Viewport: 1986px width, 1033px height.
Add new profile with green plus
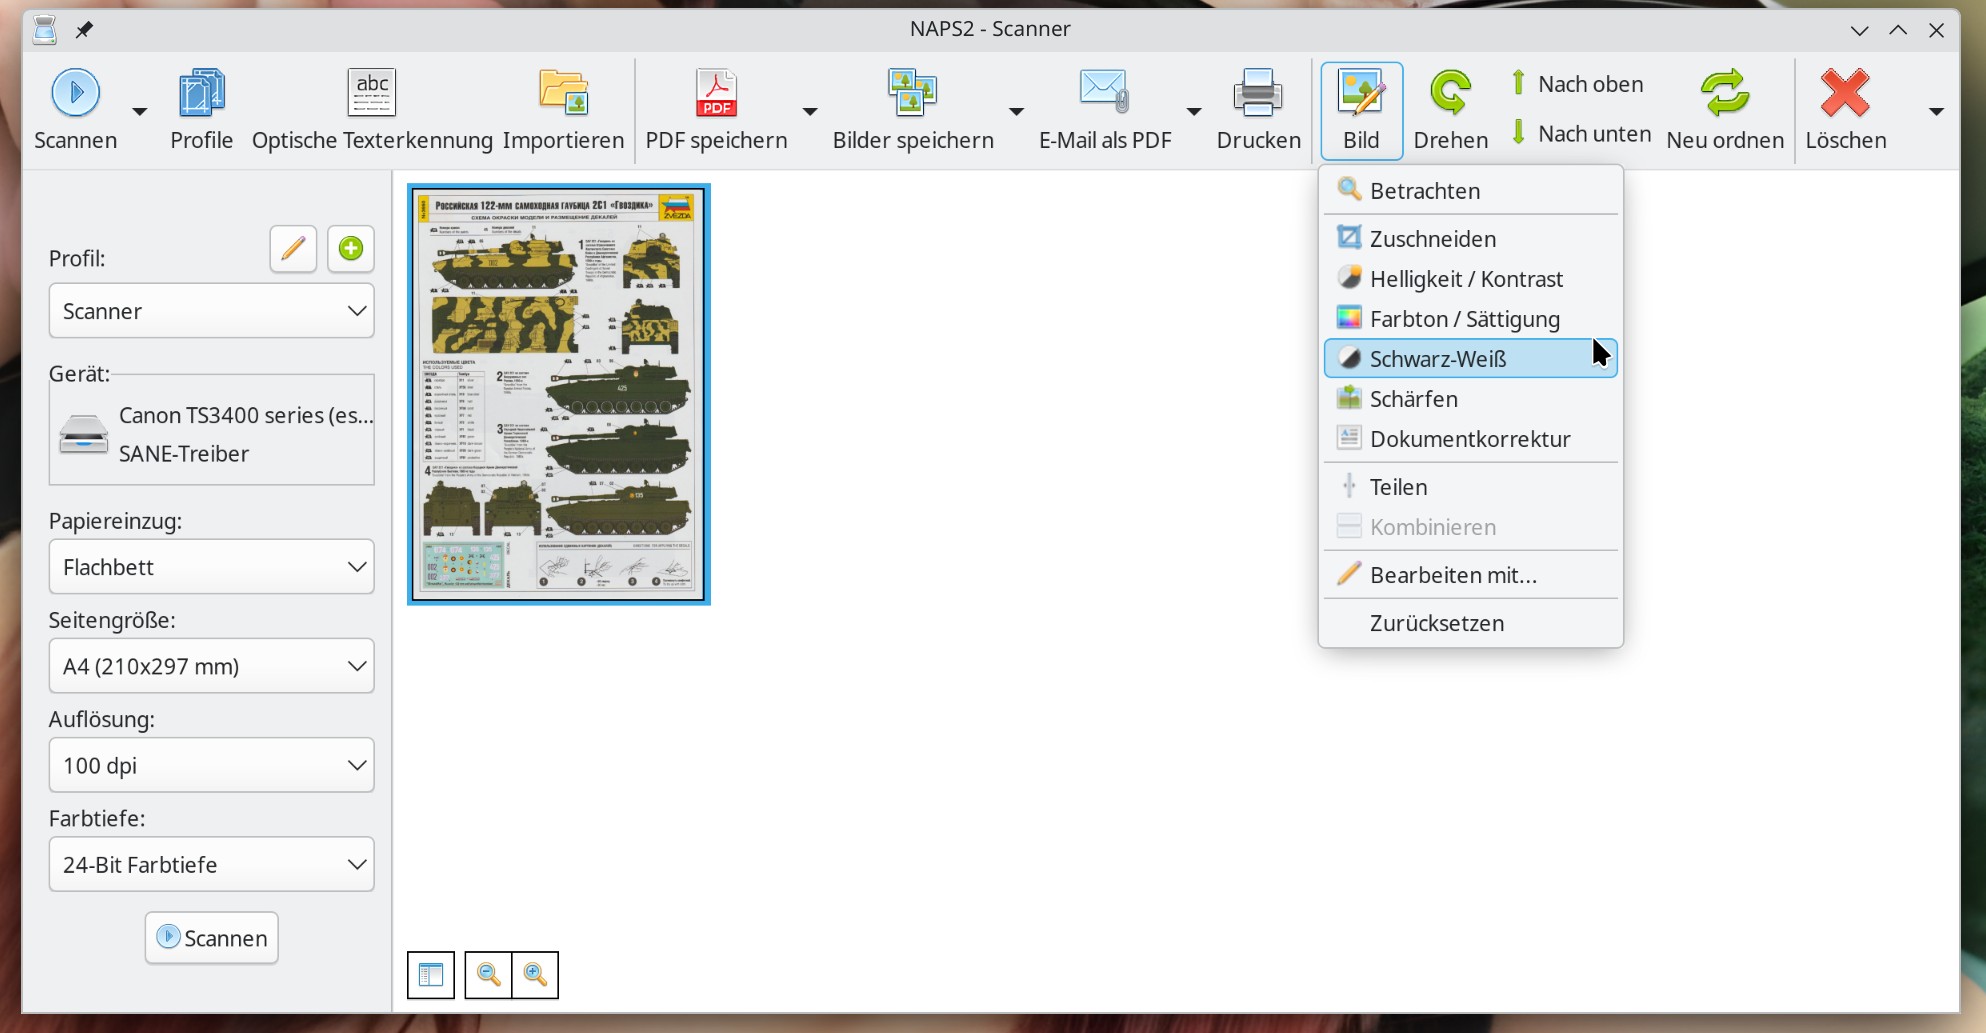pyautogui.click(x=351, y=249)
